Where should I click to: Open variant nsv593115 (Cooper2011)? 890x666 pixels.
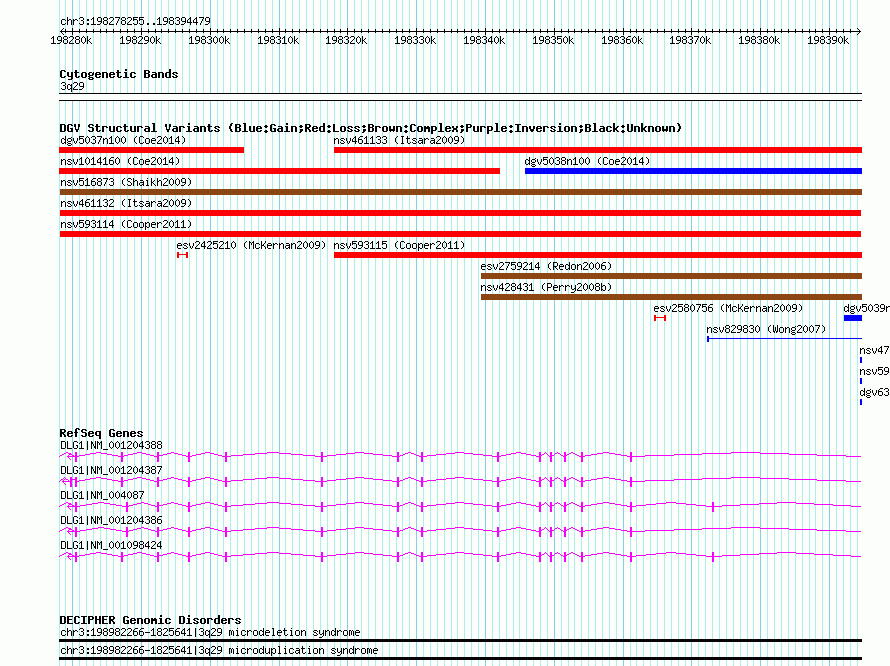click(598, 255)
